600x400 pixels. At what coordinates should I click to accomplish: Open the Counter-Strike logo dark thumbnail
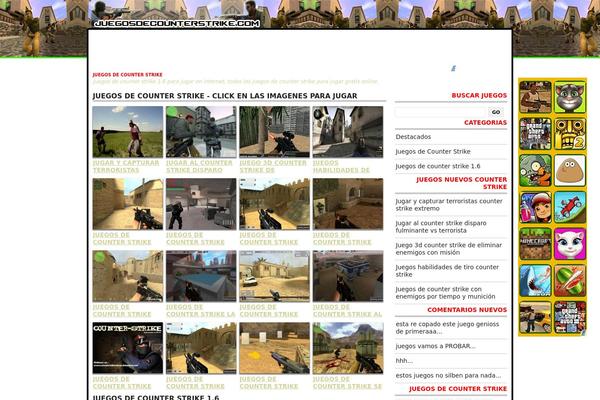click(127, 348)
